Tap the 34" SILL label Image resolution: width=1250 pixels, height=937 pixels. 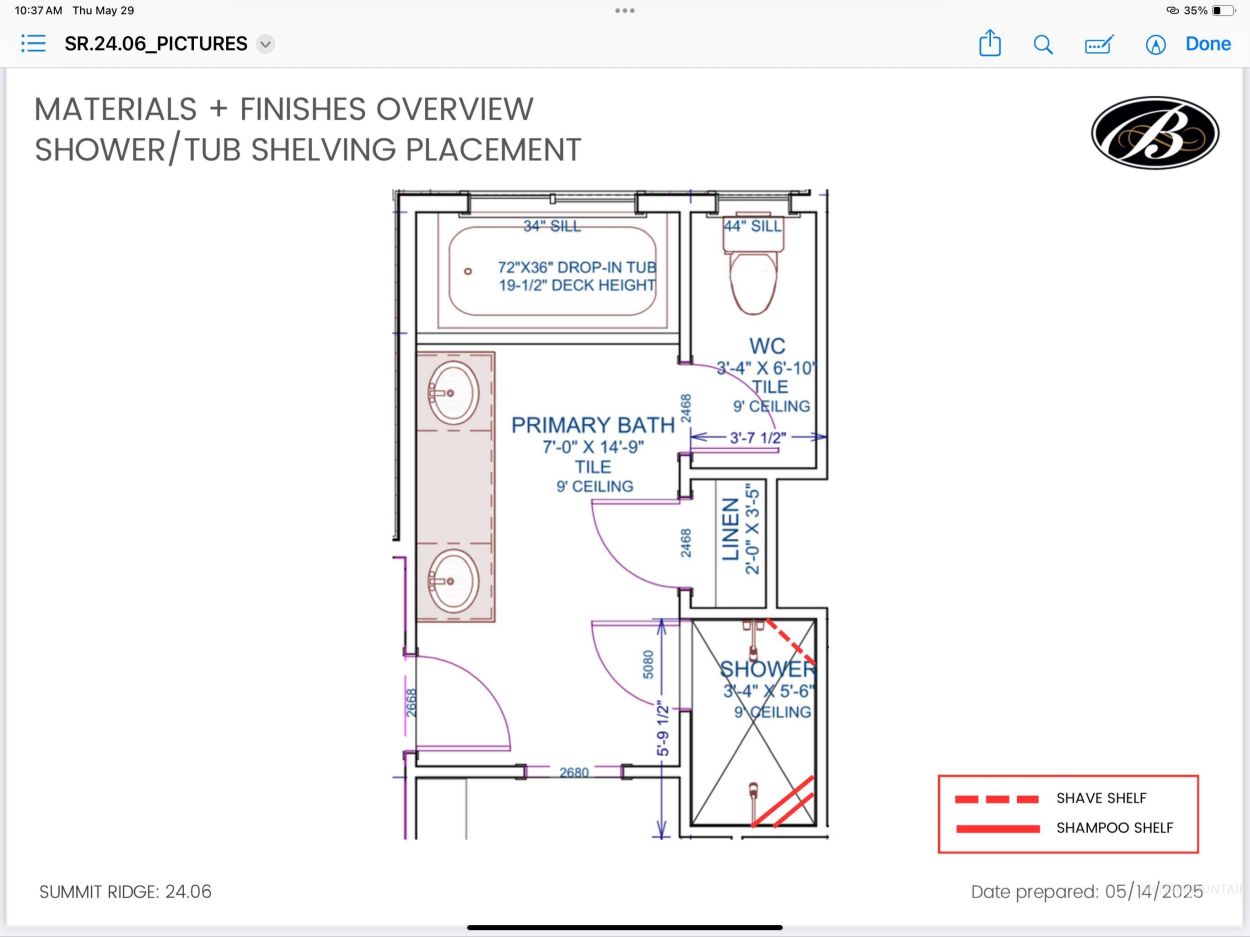point(552,227)
